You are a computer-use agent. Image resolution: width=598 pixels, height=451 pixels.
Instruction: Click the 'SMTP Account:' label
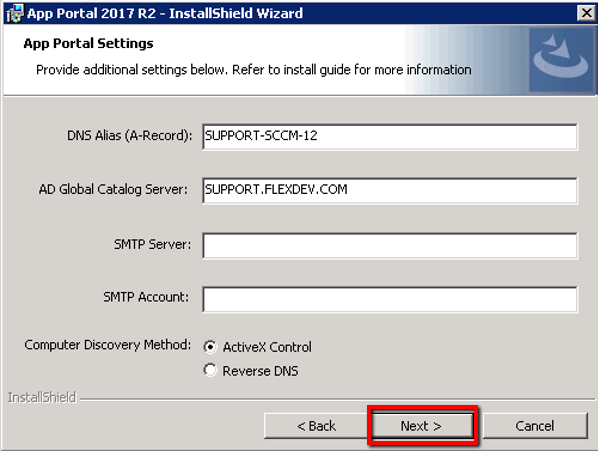tap(146, 297)
